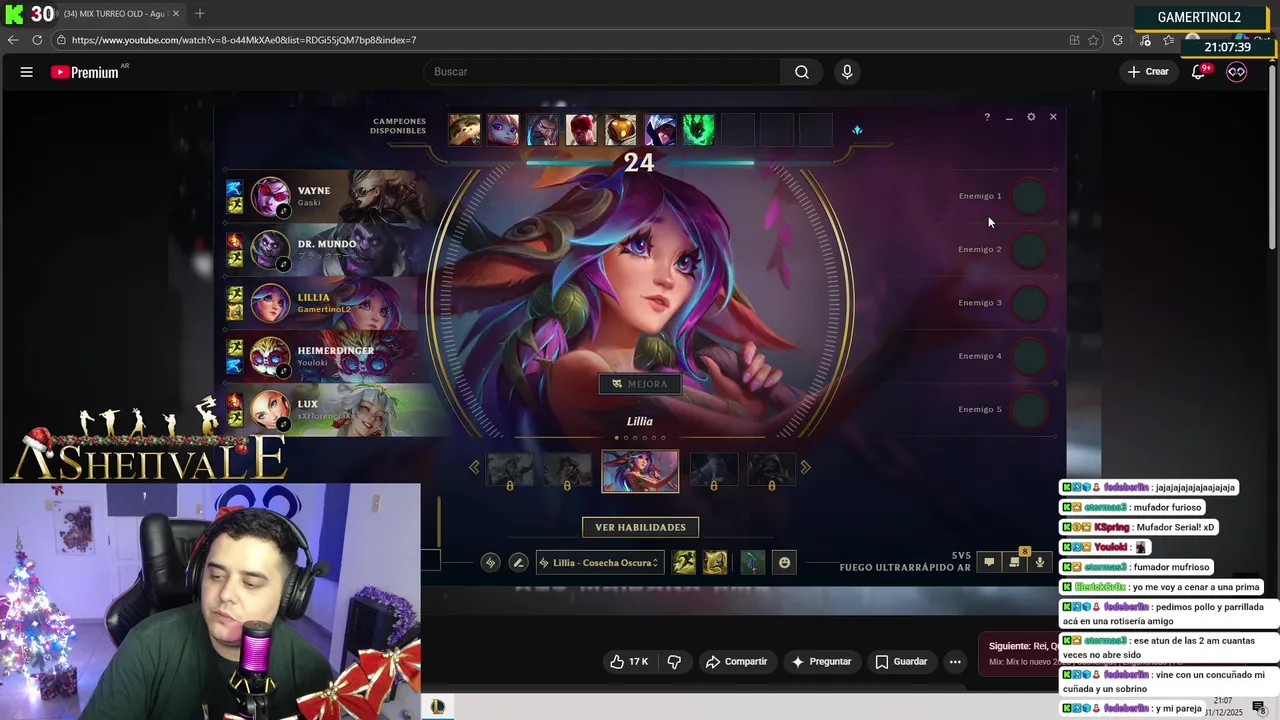Share video via Compartir button
Image resolution: width=1280 pixels, height=720 pixels.
coord(737,662)
